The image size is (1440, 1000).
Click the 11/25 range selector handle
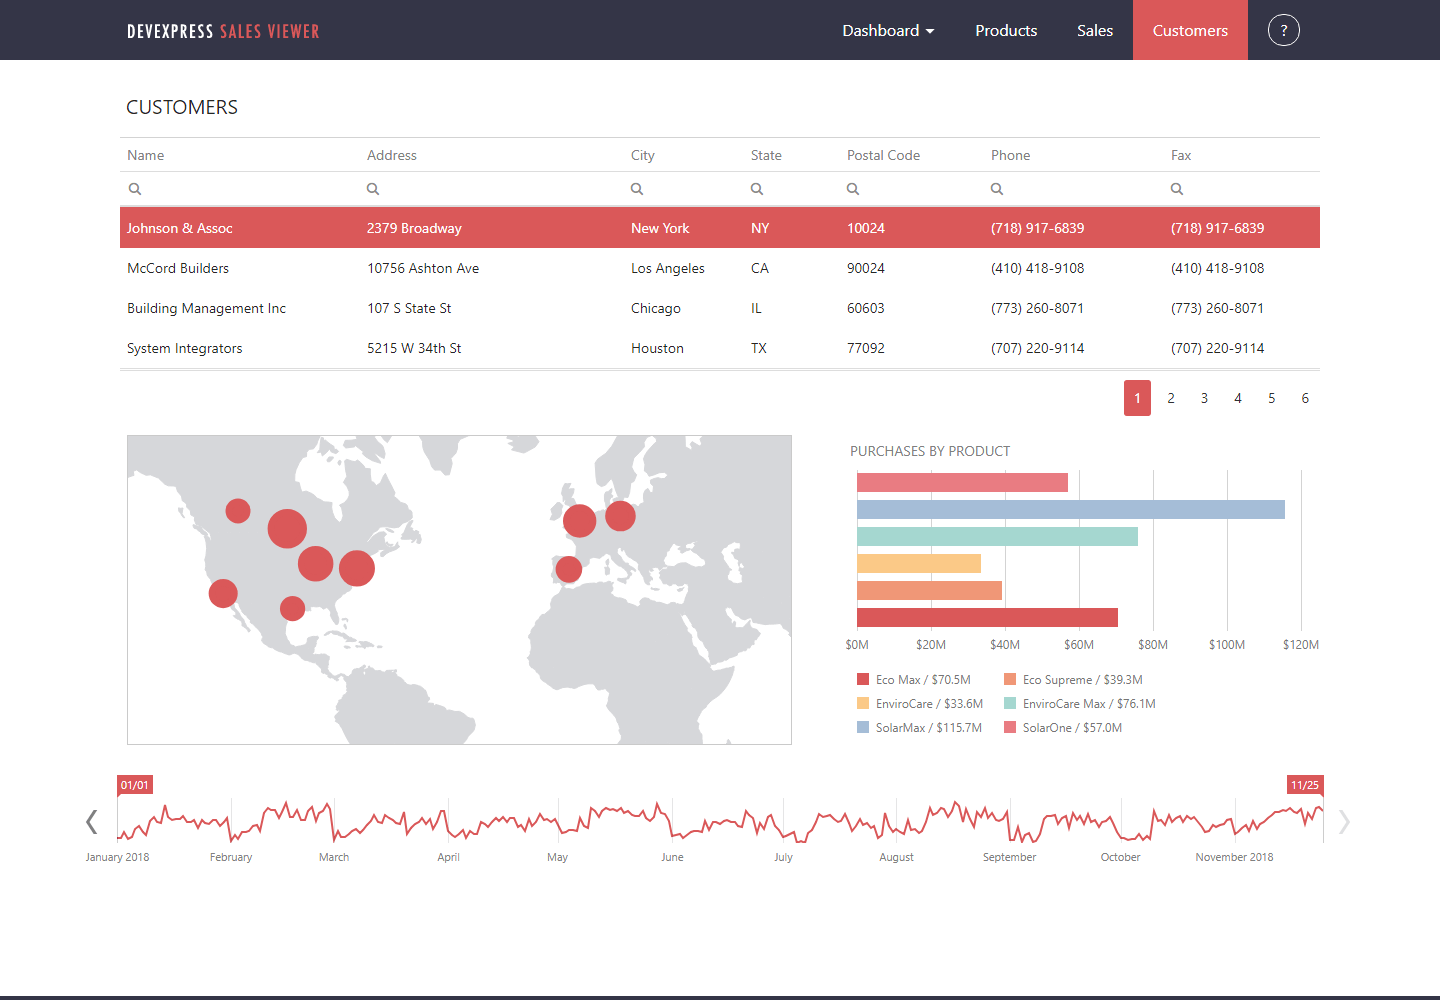click(1305, 785)
